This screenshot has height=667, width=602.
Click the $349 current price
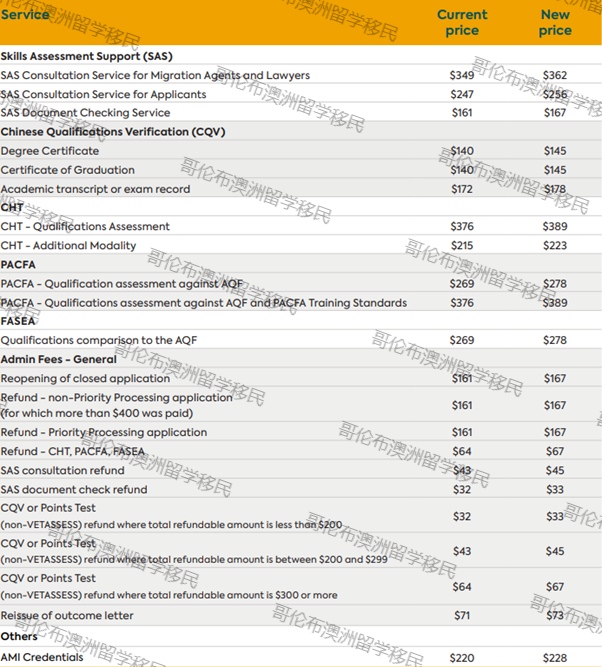coord(462,75)
